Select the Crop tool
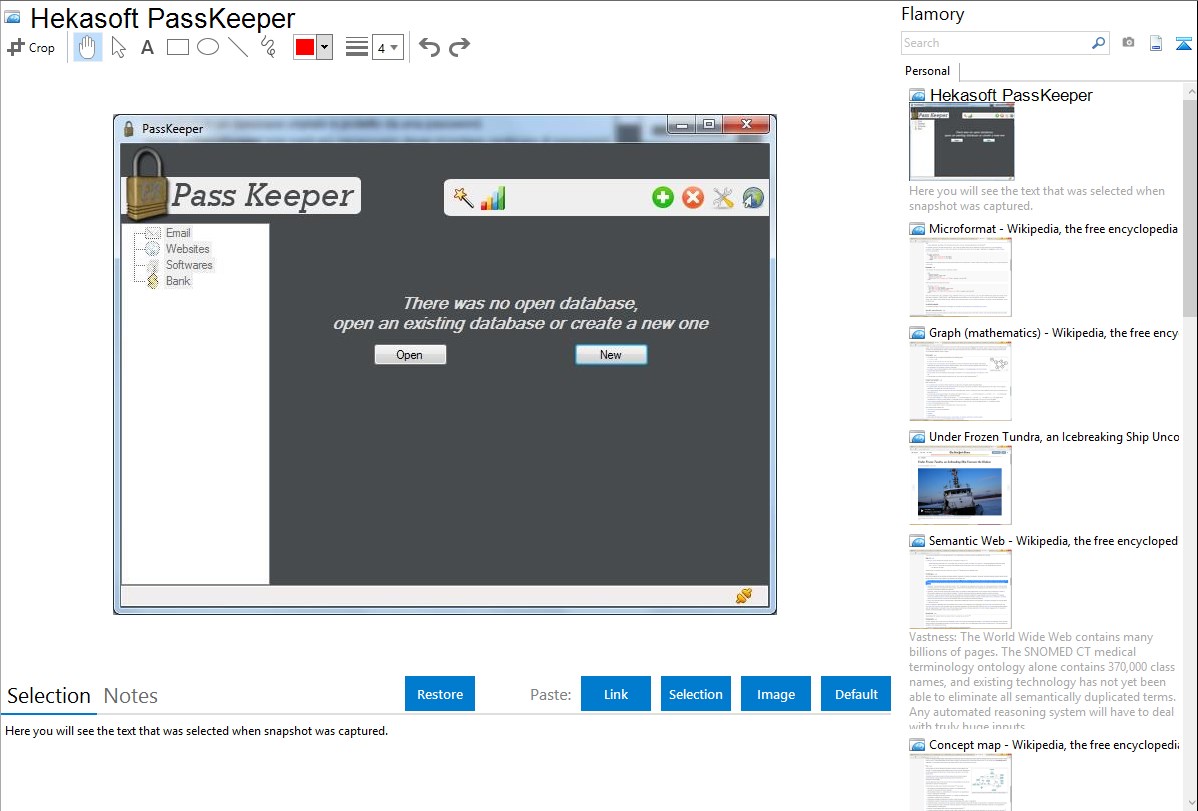This screenshot has height=811, width=1198. (31, 47)
